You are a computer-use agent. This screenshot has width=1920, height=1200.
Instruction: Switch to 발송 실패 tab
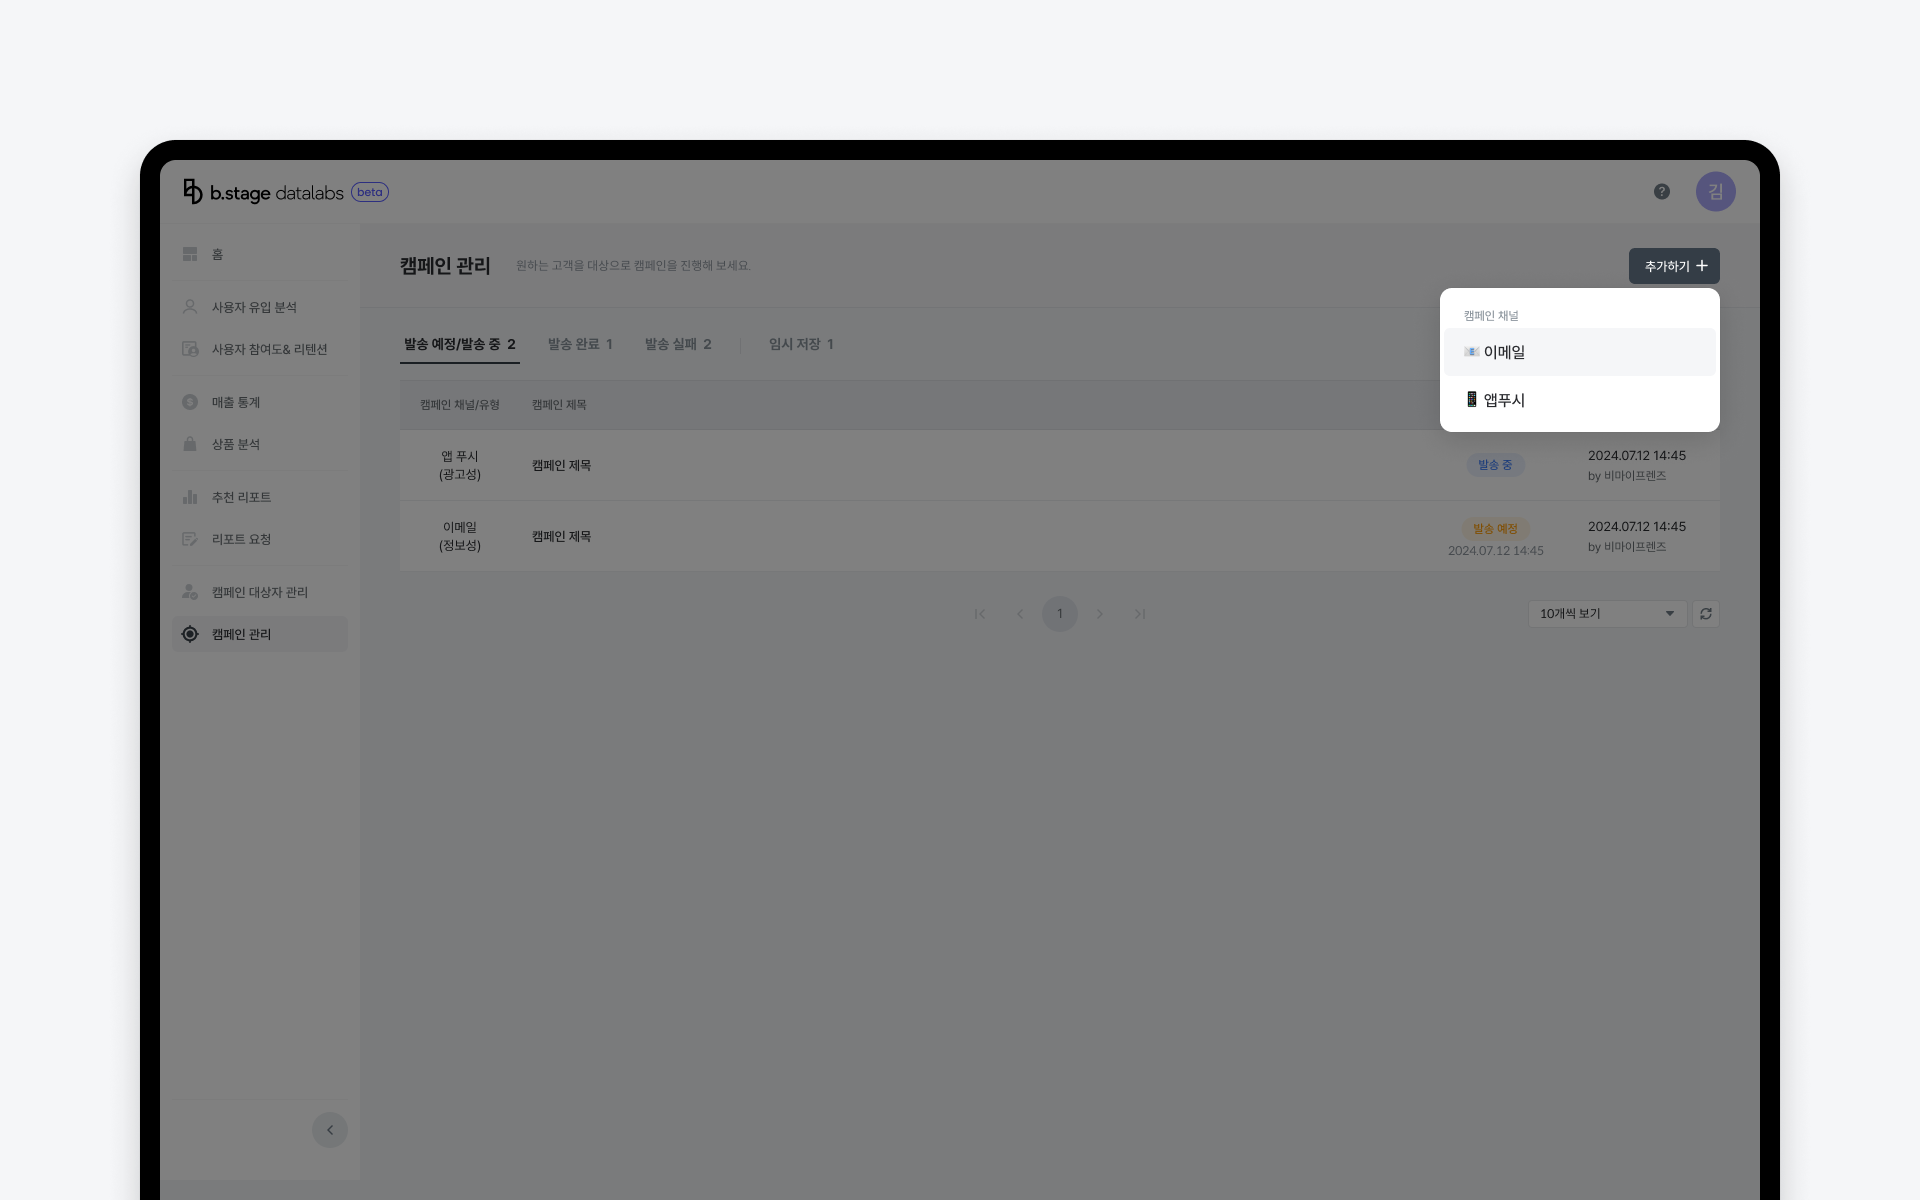click(678, 344)
